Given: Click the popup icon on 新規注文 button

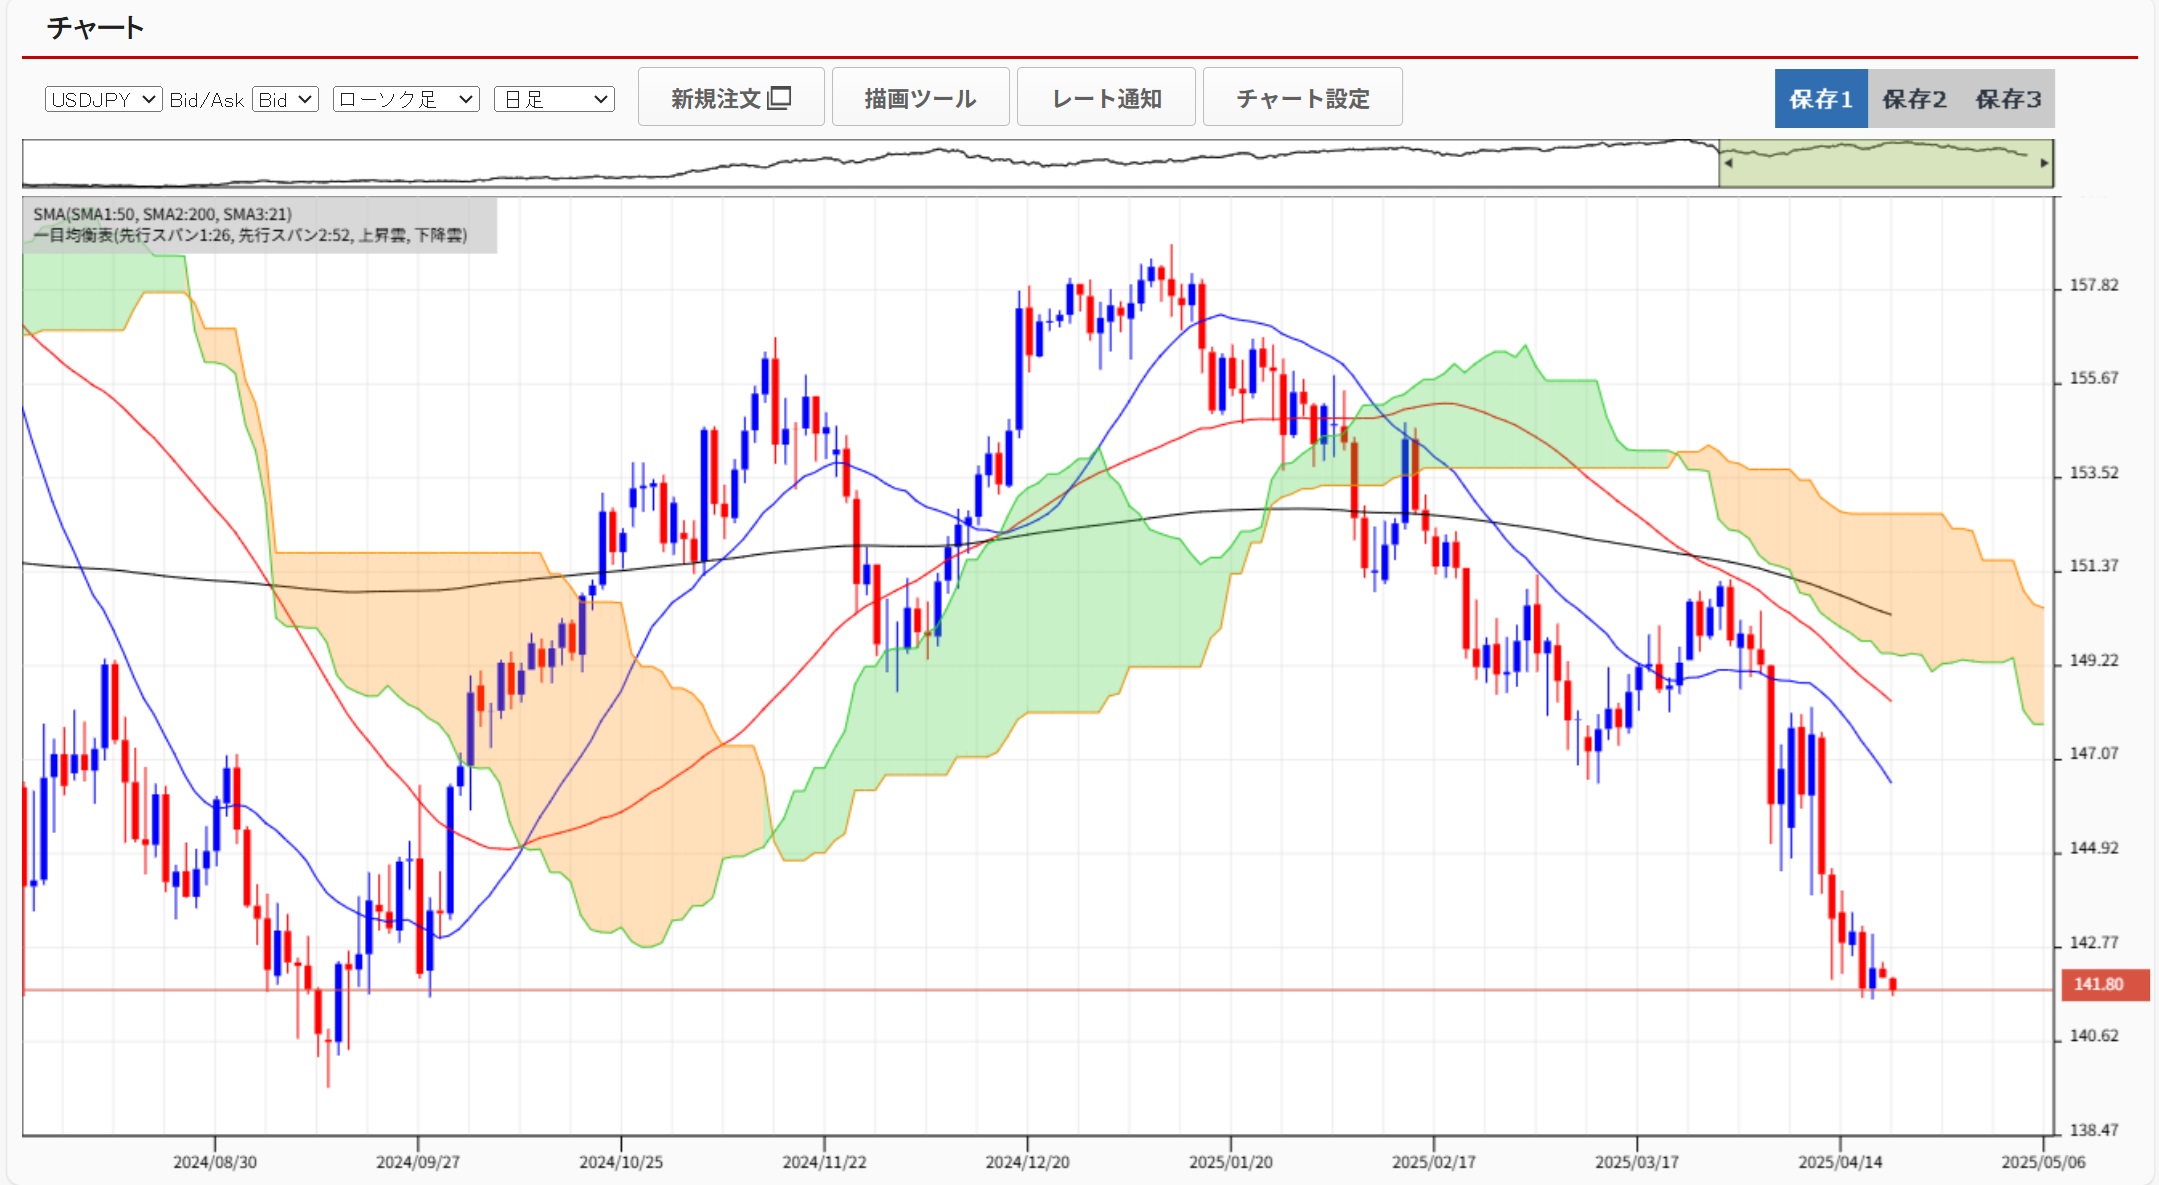Looking at the screenshot, I should [x=780, y=98].
